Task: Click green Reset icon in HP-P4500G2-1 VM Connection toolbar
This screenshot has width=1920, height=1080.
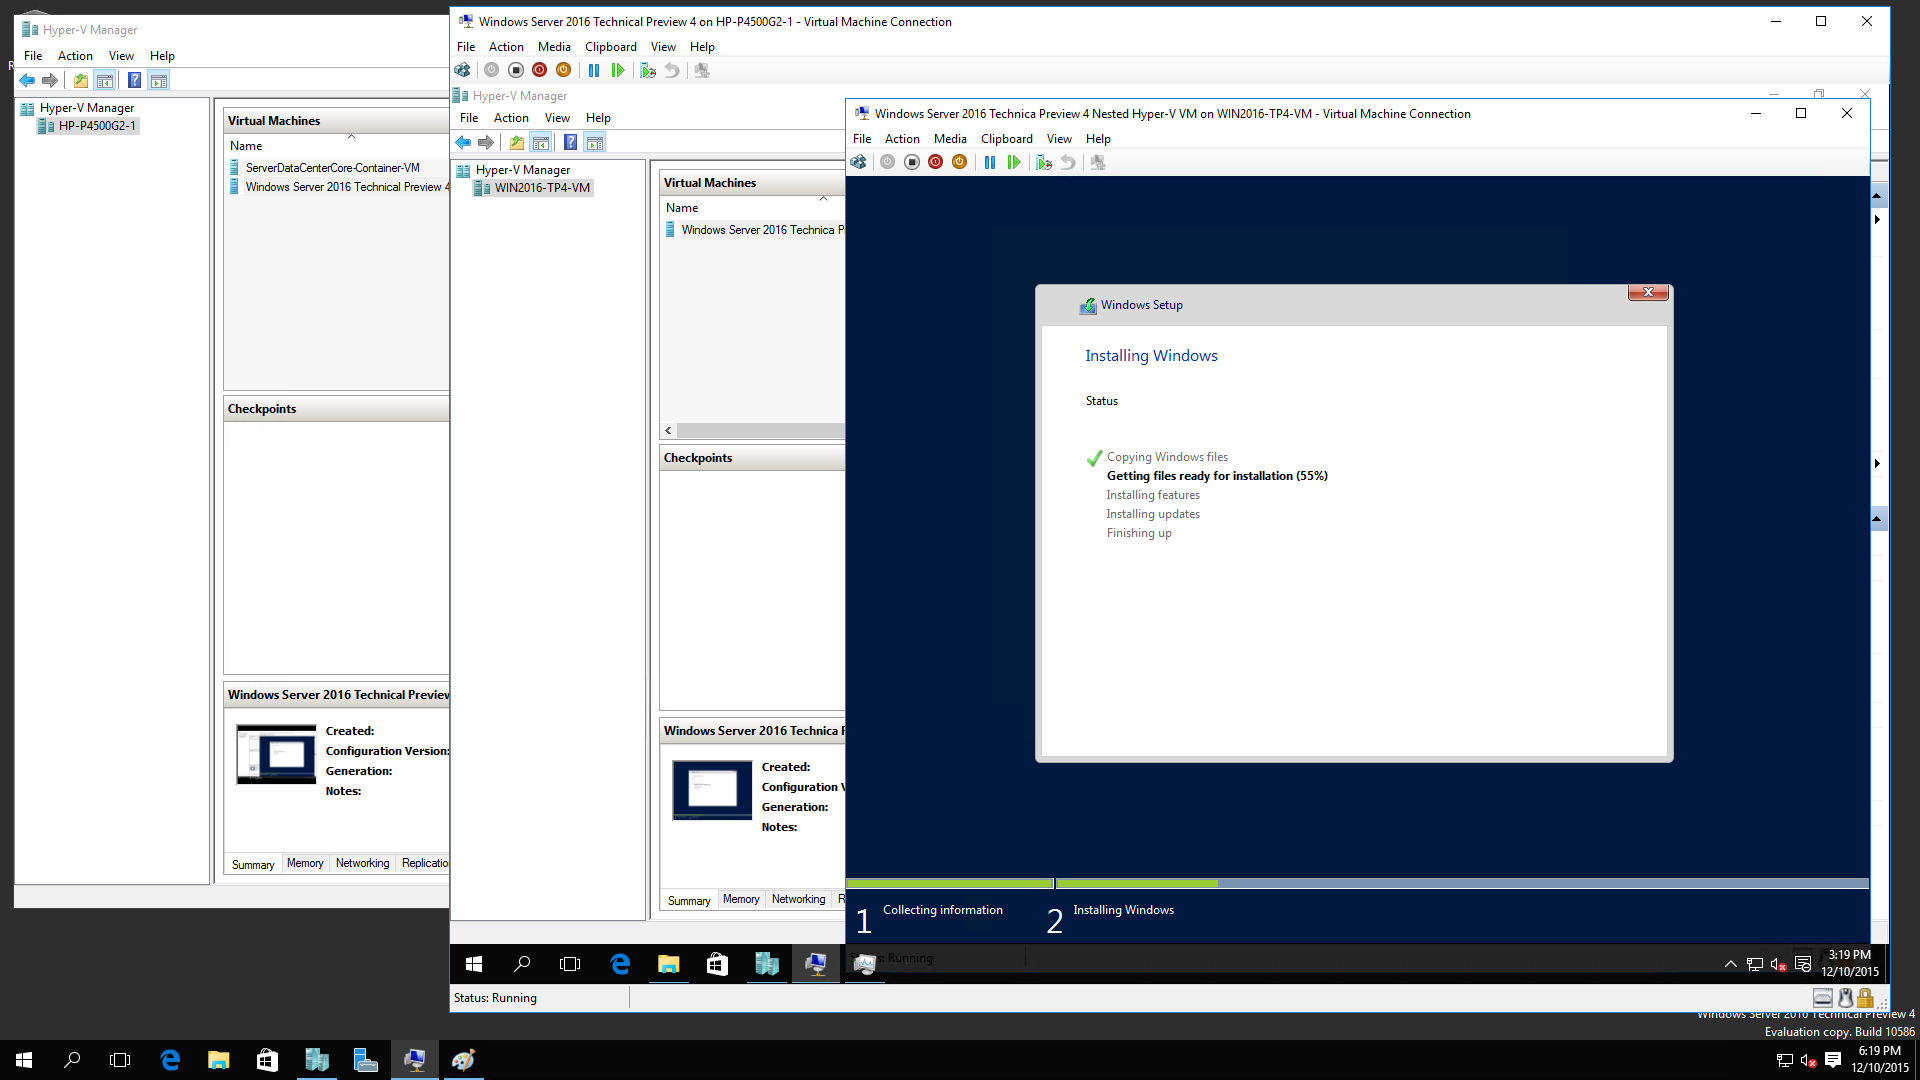Action: click(618, 70)
